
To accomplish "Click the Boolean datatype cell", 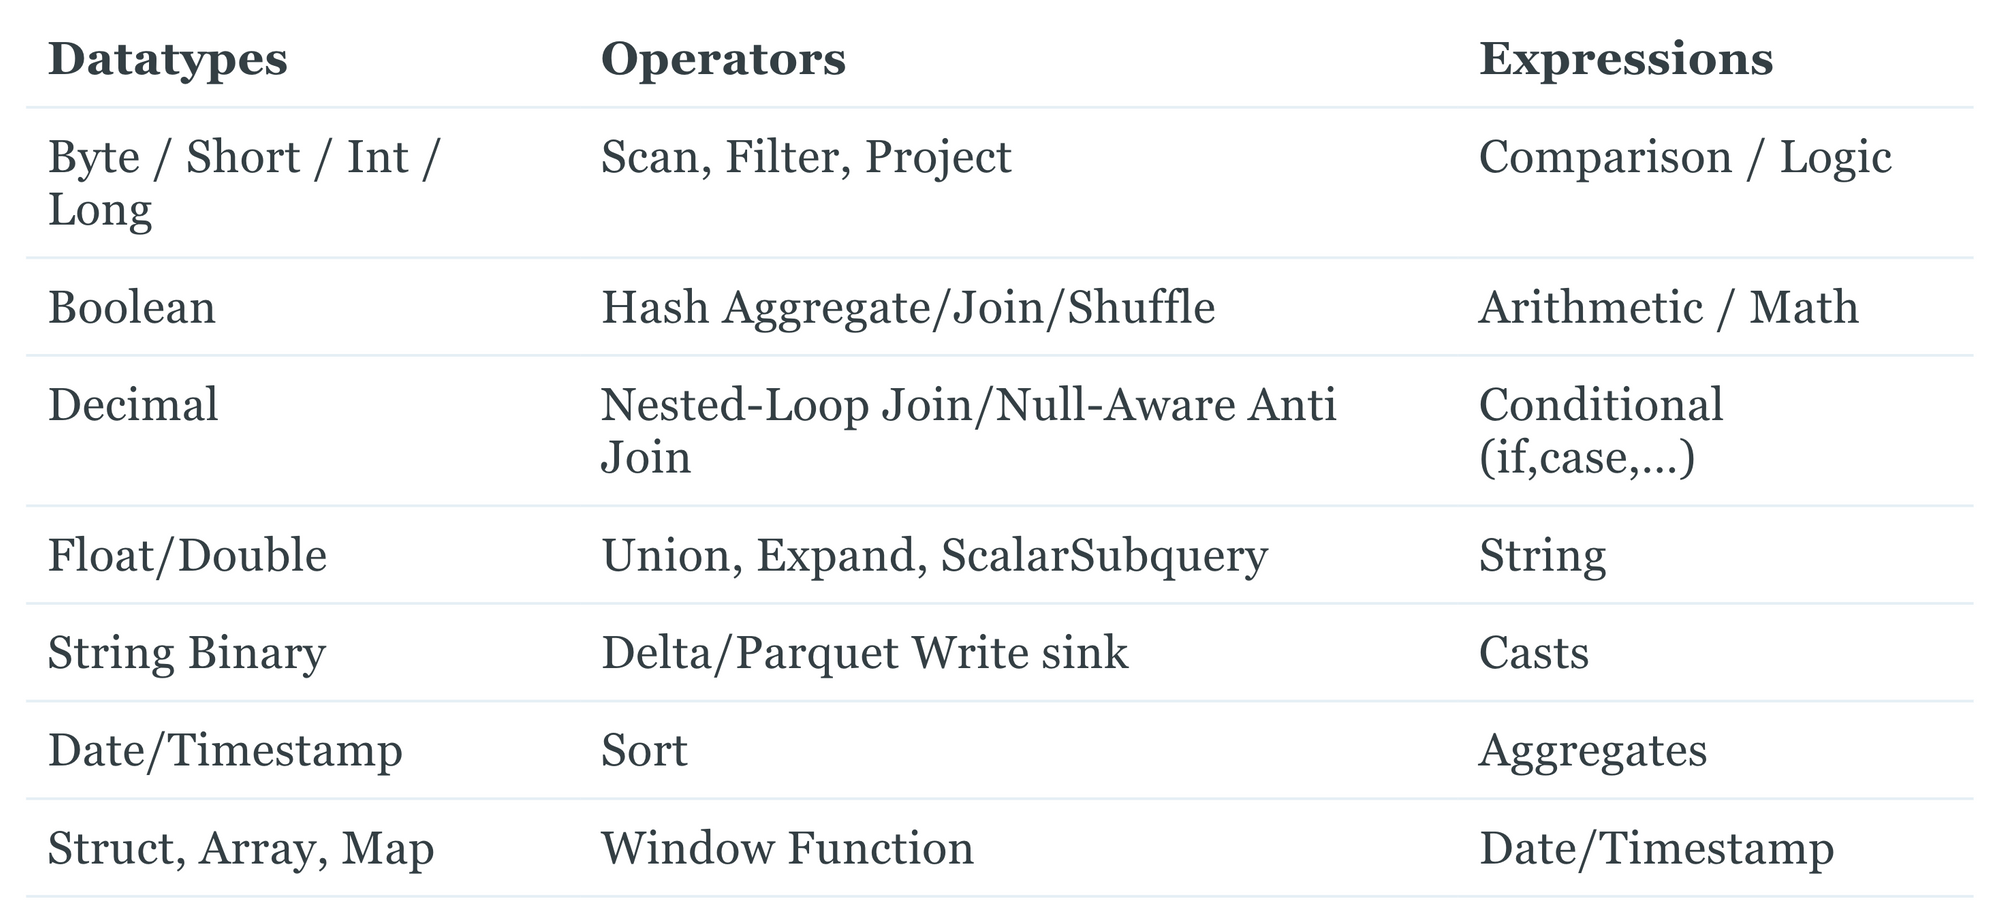I will point(132,307).
